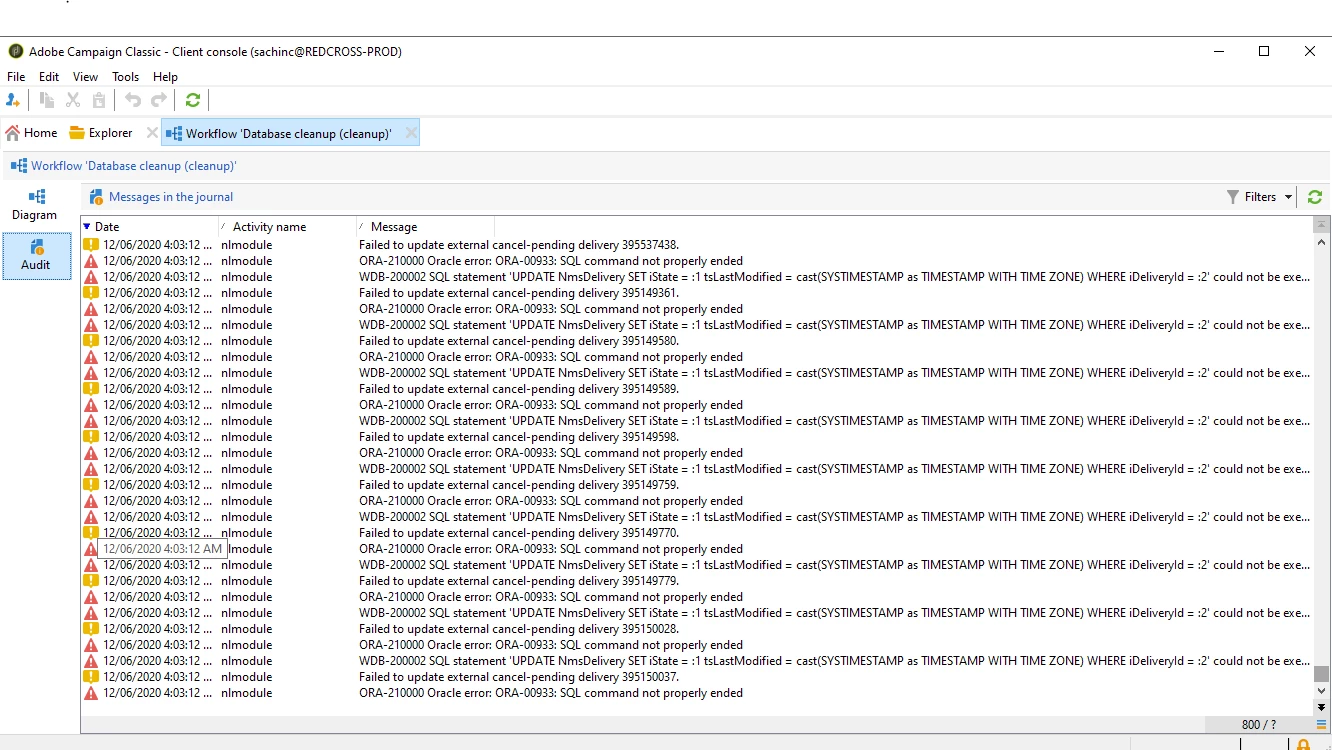Click the Cut scissors toolbar icon

tap(73, 100)
